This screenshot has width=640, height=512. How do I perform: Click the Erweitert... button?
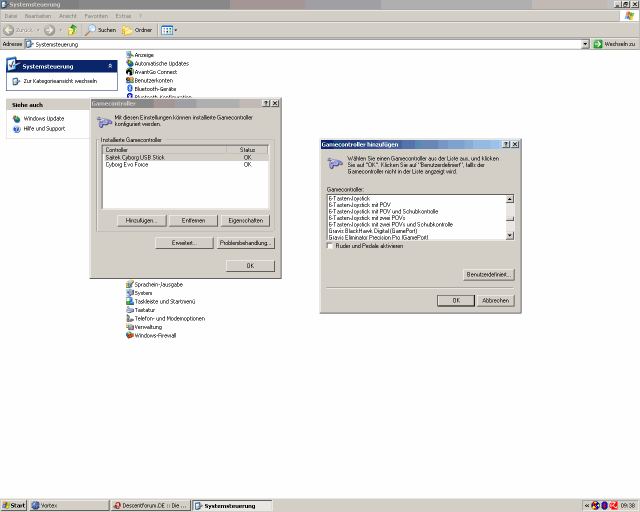(x=184, y=243)
